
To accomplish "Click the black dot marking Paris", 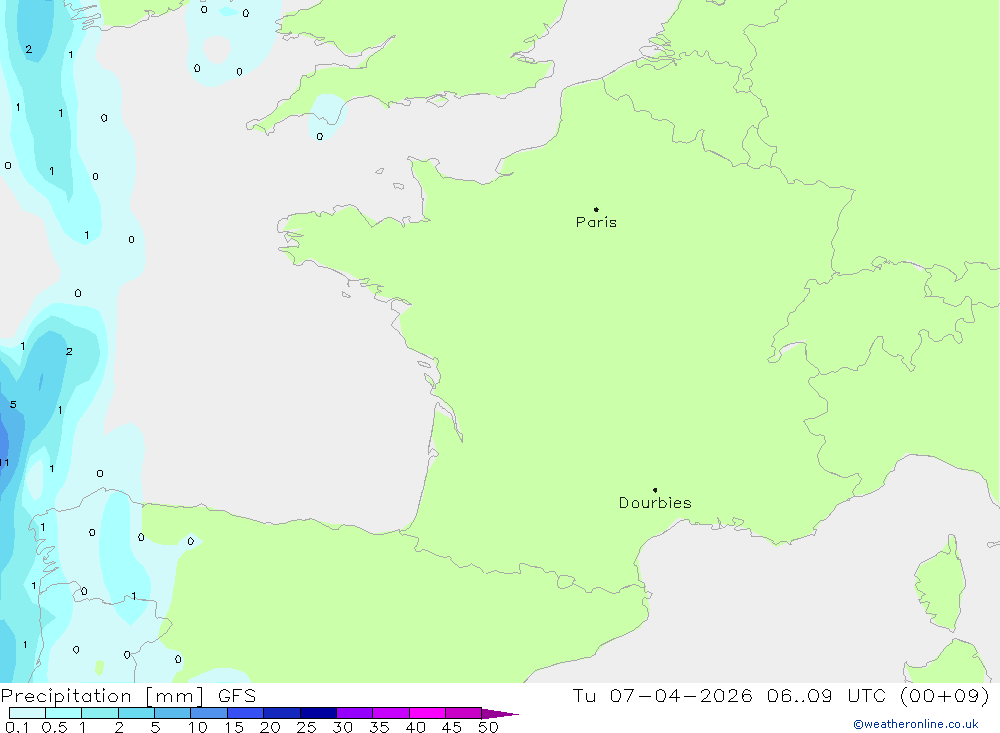I will (x=596, y=209).
